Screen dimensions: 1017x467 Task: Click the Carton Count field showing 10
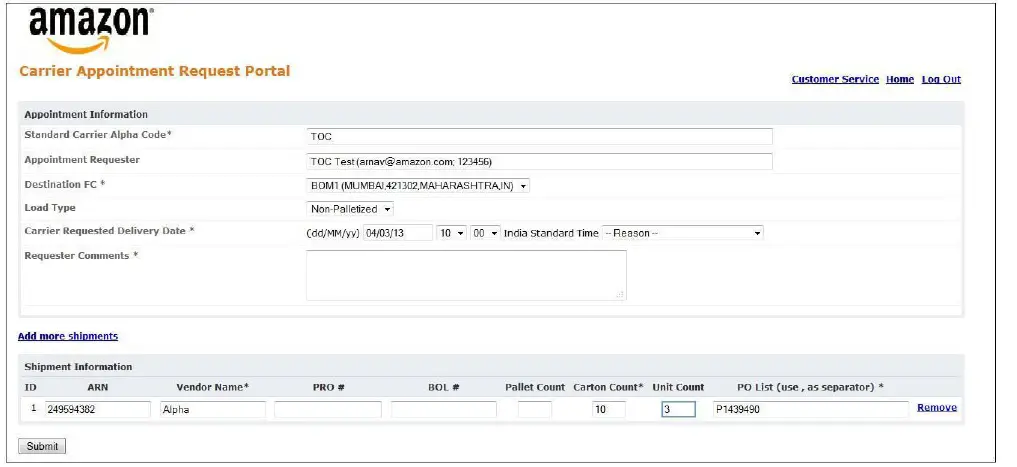(608, 409)
